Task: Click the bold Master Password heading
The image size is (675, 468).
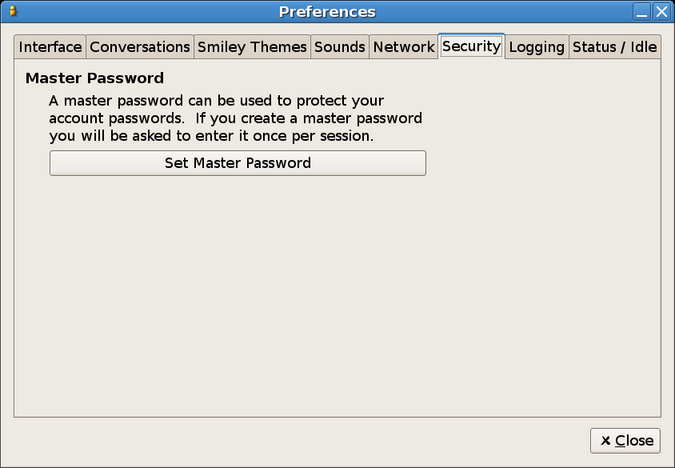Action: [x=94, y=78]
